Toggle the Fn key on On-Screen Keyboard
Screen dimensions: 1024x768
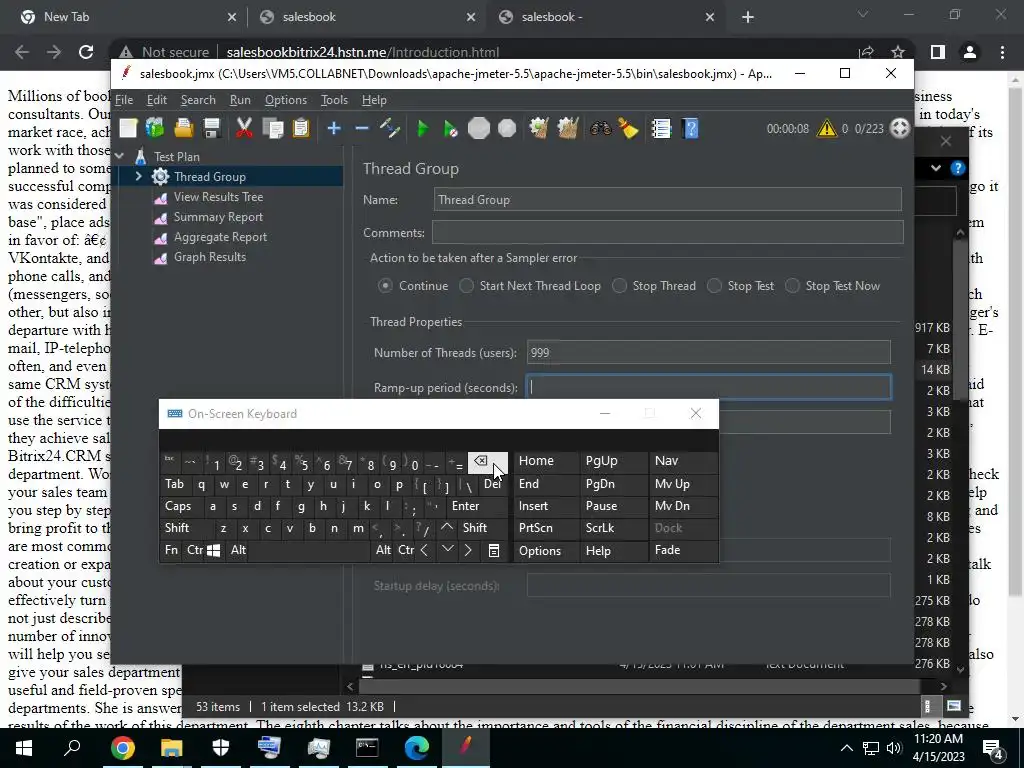[171, 550]
